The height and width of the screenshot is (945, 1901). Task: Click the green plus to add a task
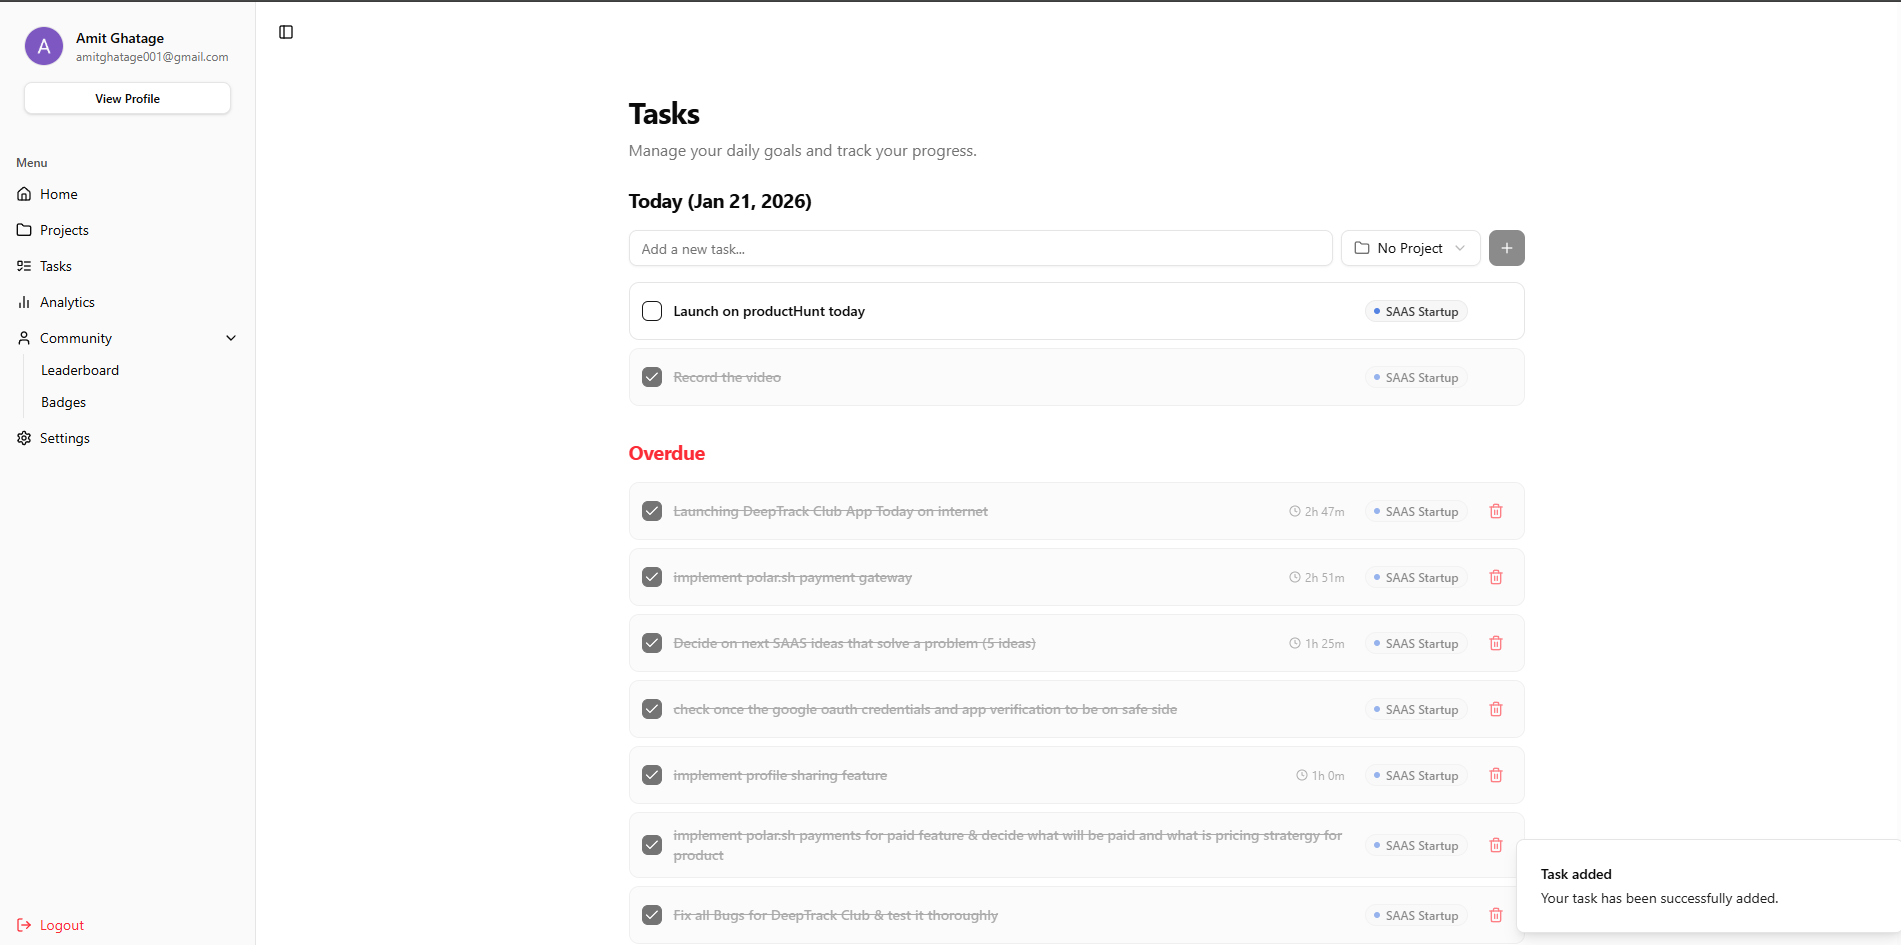(x=1506, y=248)
